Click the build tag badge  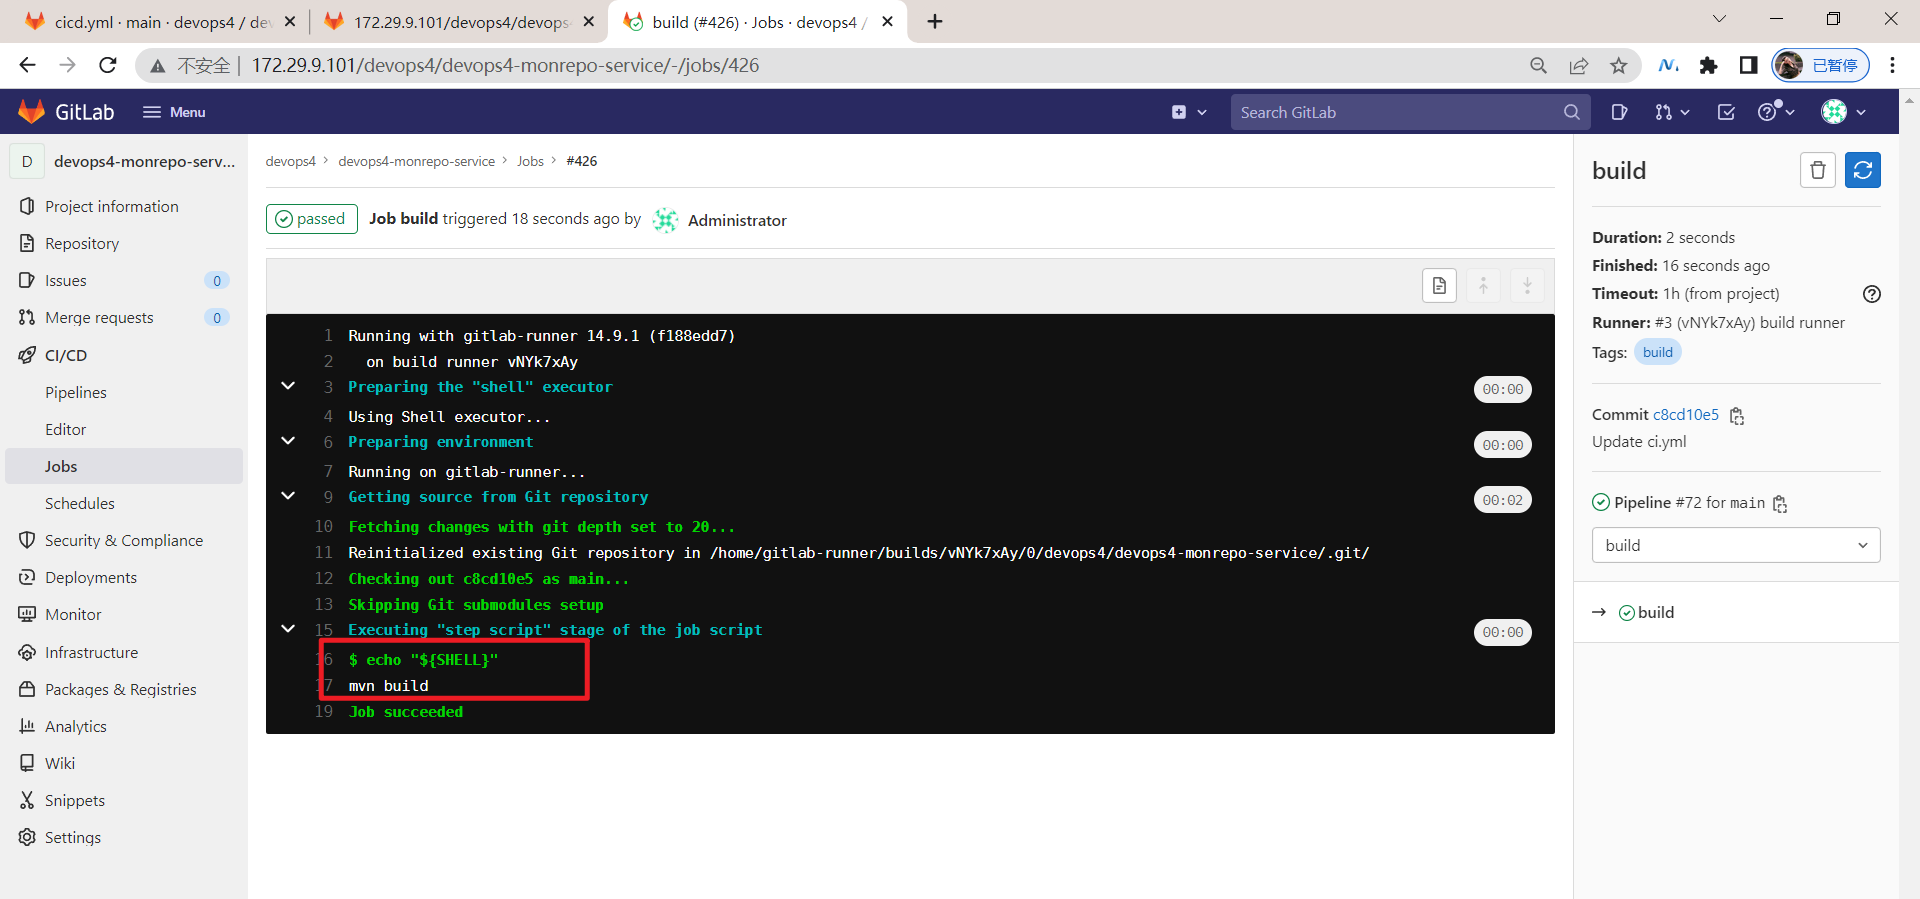tap(1657, 352)
